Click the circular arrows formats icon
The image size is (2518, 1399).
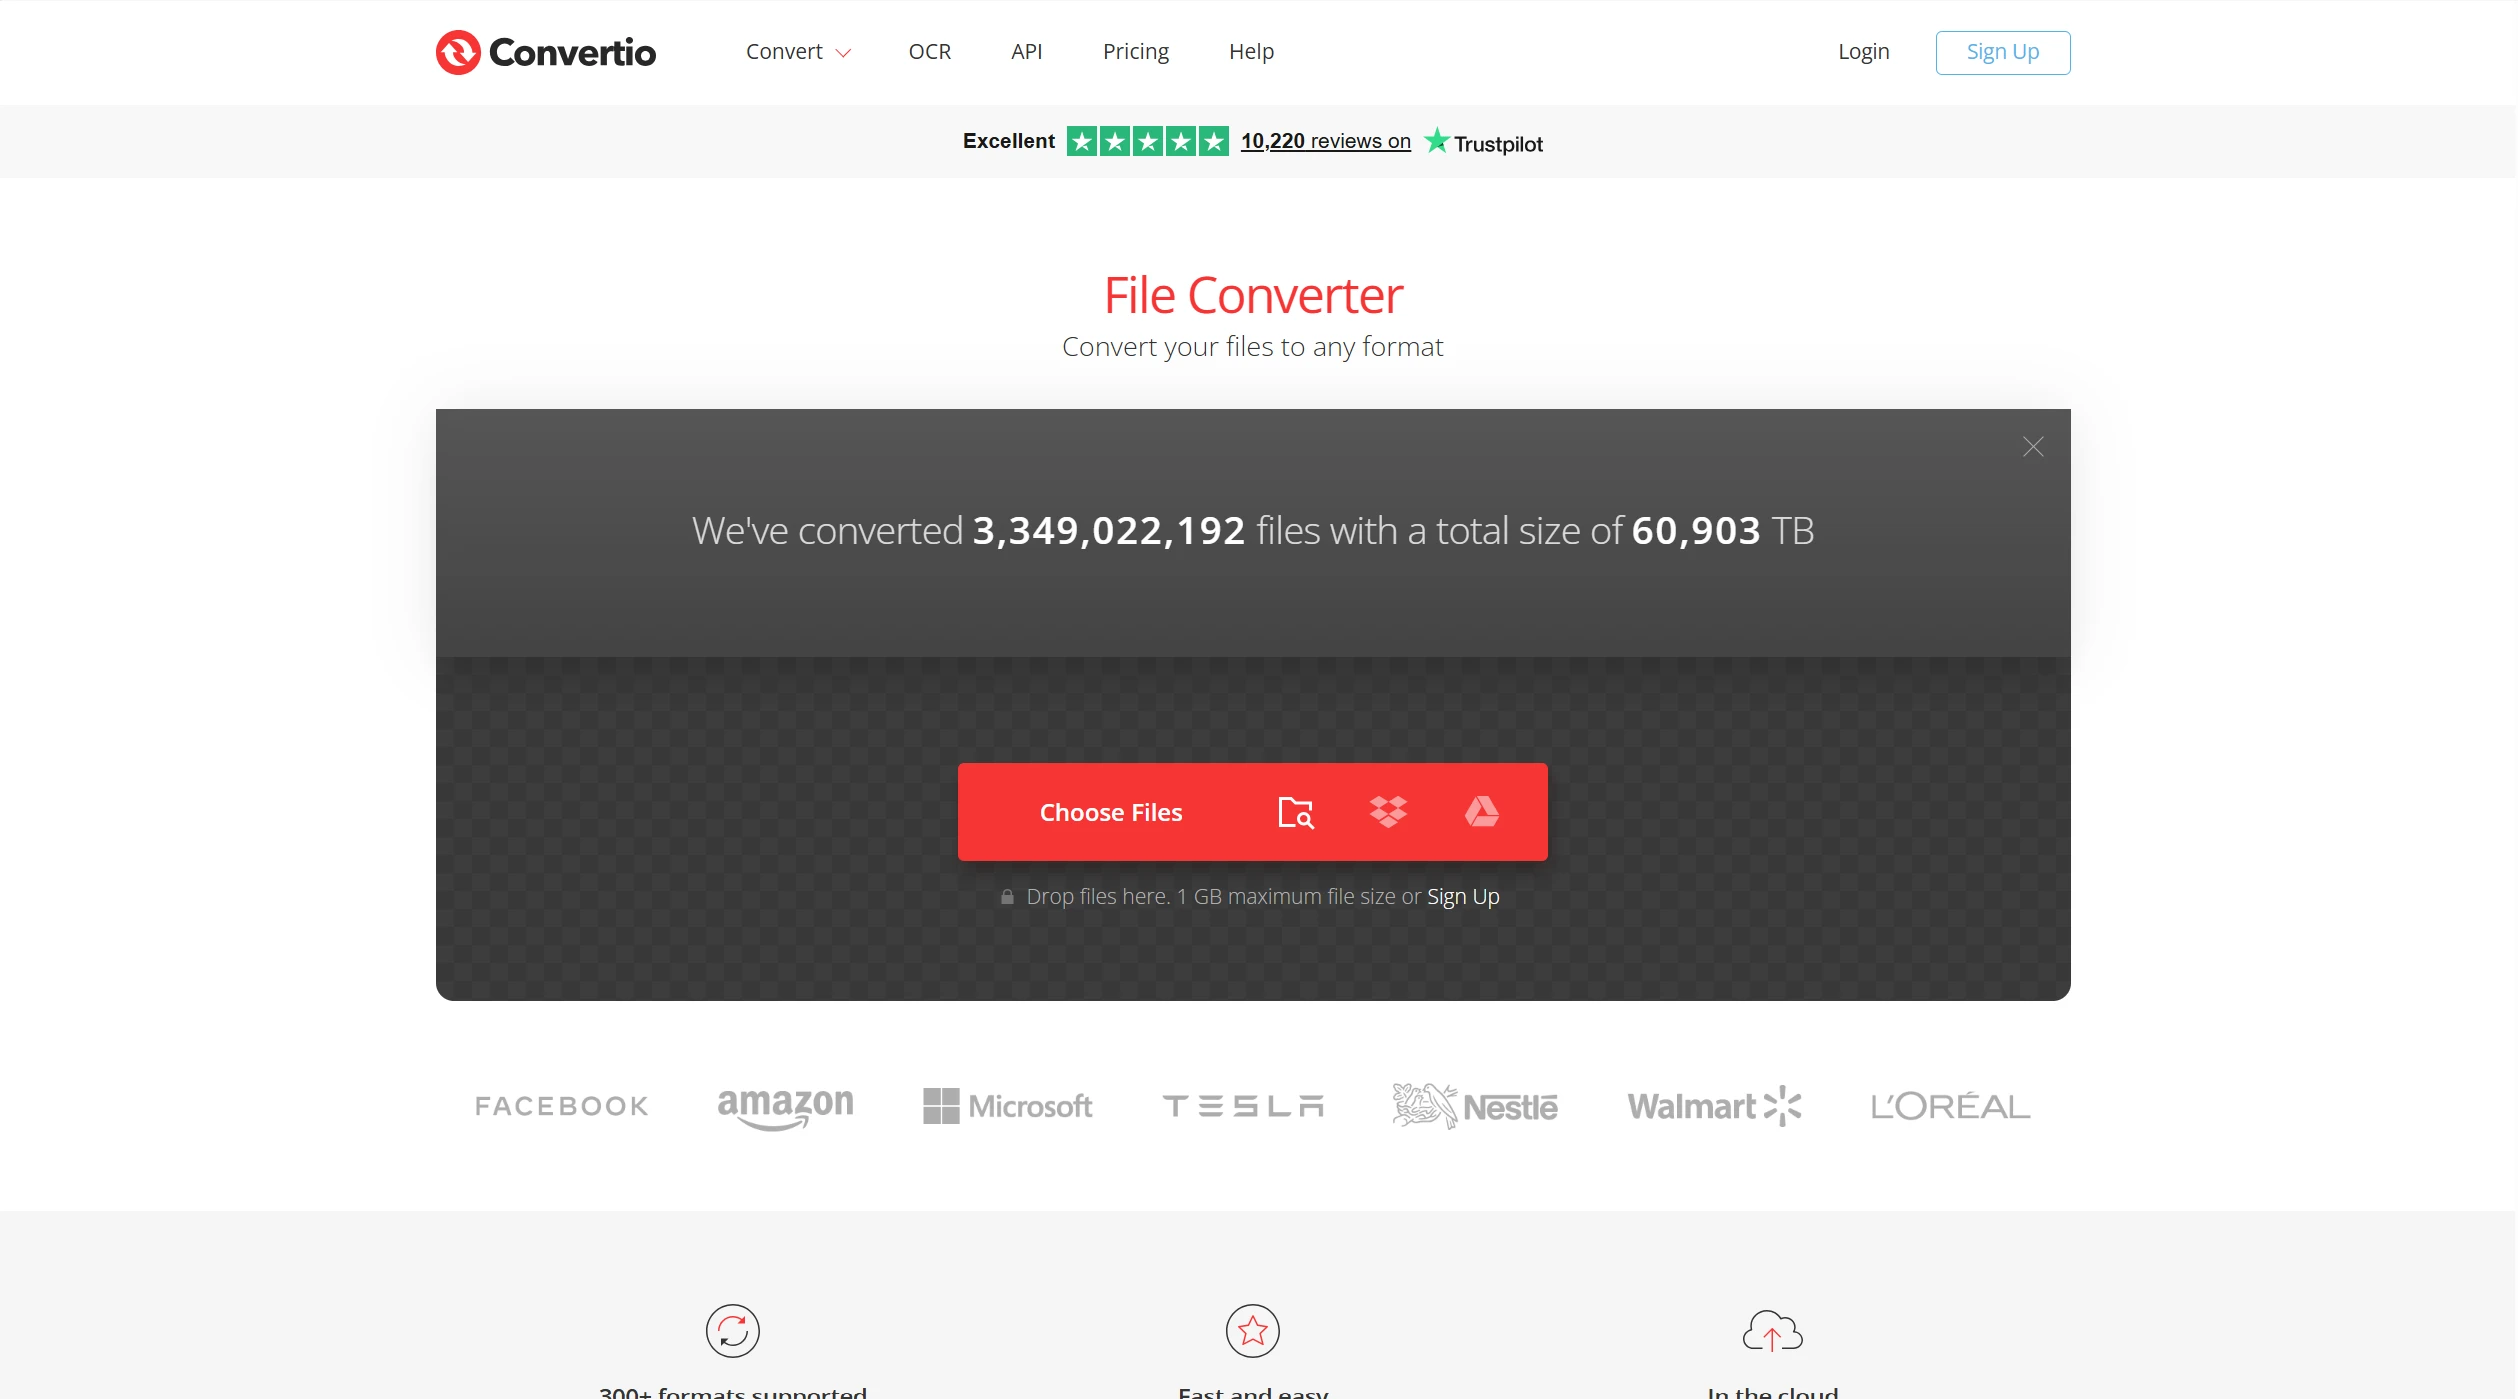pyautogui.click(x=732, y=1331)
